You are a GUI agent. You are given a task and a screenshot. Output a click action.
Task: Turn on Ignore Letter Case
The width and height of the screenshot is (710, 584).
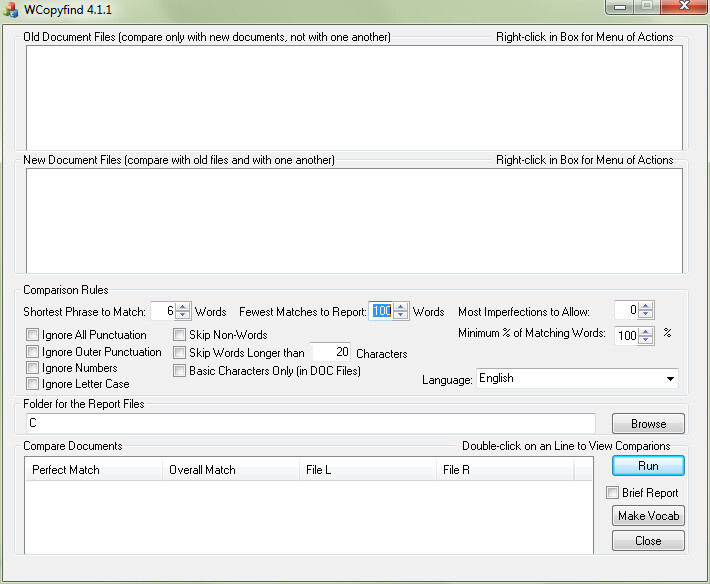point(33,384)
